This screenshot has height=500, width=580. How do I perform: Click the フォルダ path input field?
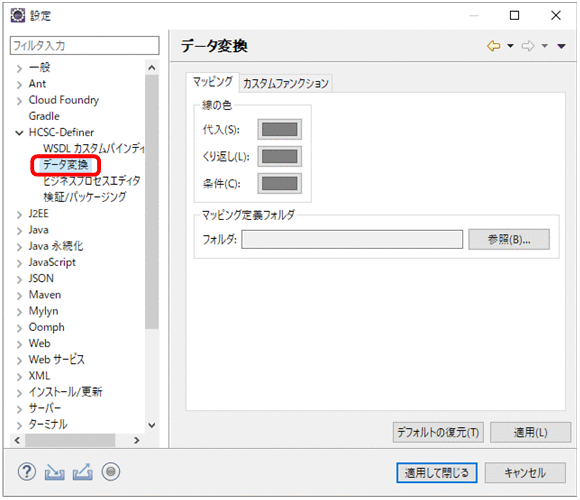point(352,239)
